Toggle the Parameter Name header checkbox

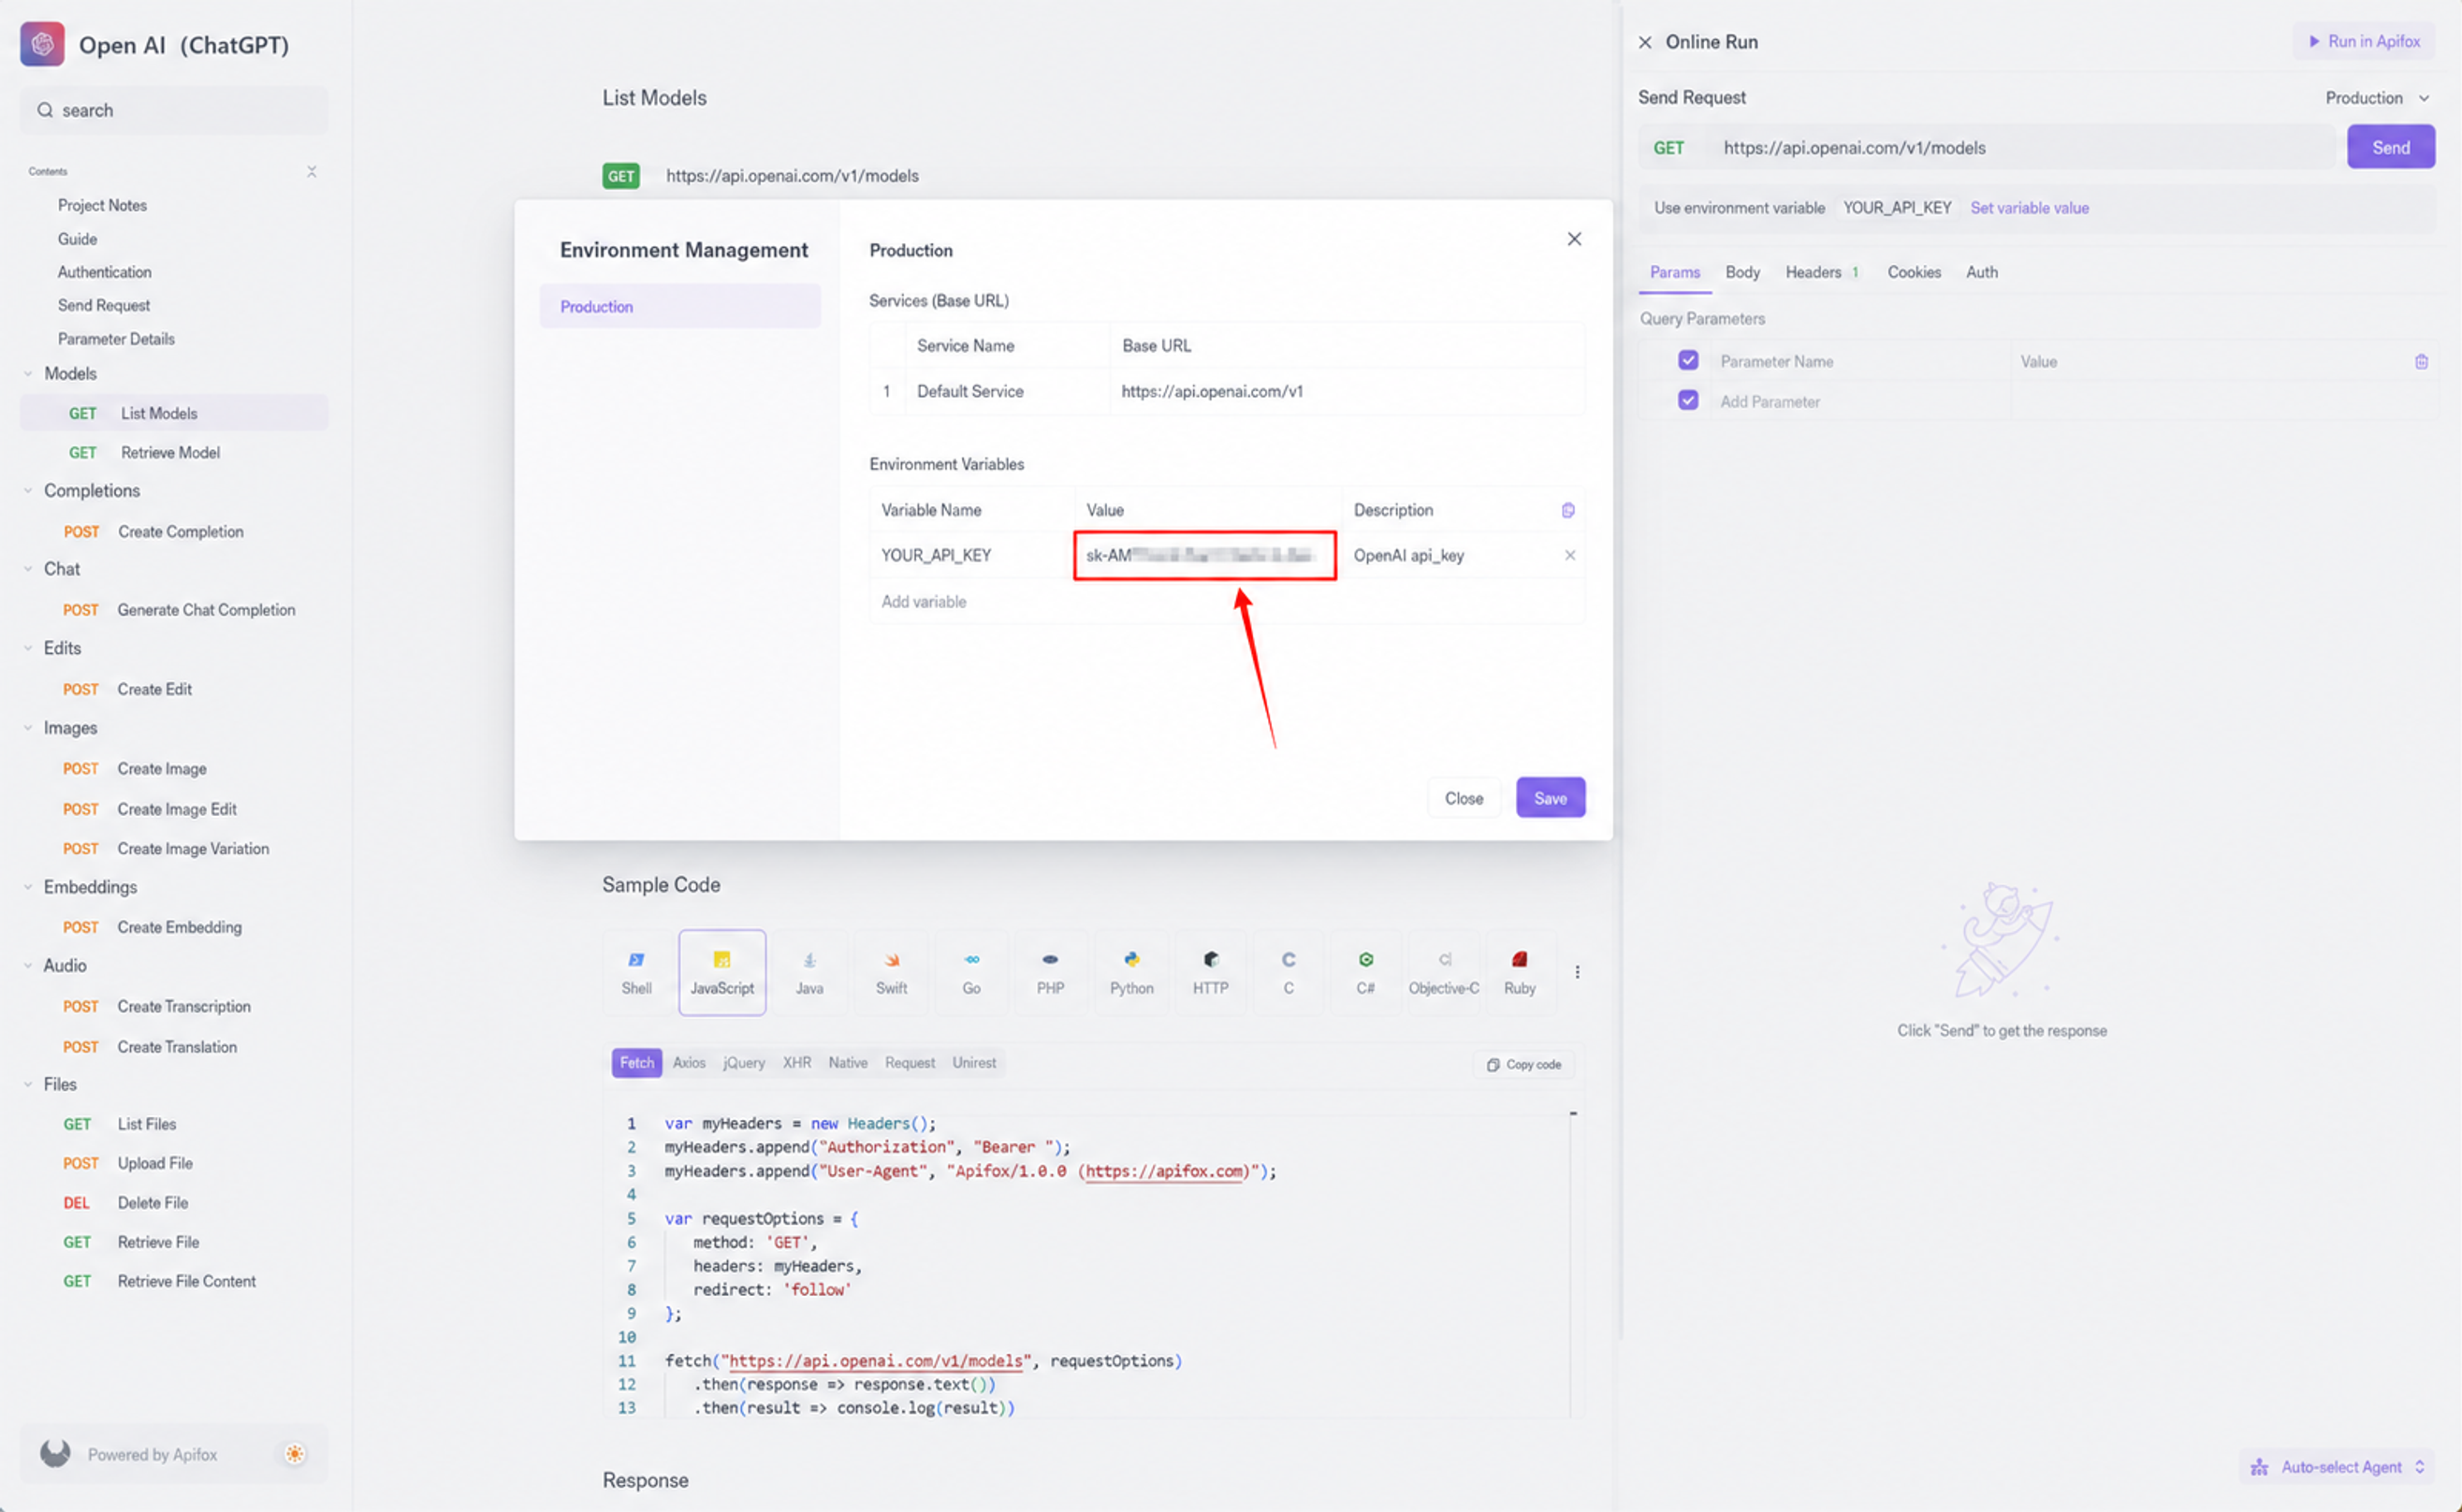click(x=1688, y=360)
